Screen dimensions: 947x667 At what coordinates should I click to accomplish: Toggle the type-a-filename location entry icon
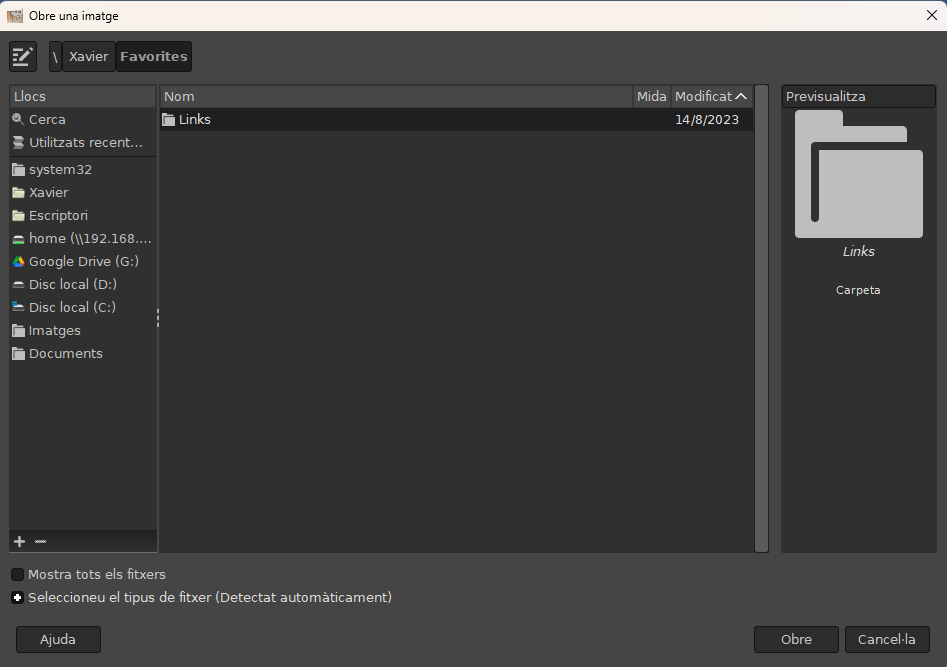(x=23, y=56)
